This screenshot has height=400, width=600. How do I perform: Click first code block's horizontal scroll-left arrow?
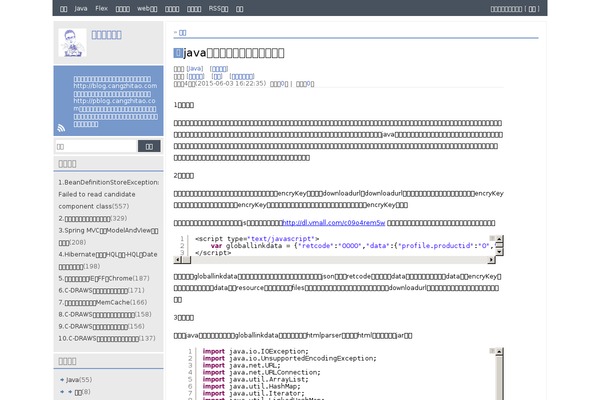point(177,260)
